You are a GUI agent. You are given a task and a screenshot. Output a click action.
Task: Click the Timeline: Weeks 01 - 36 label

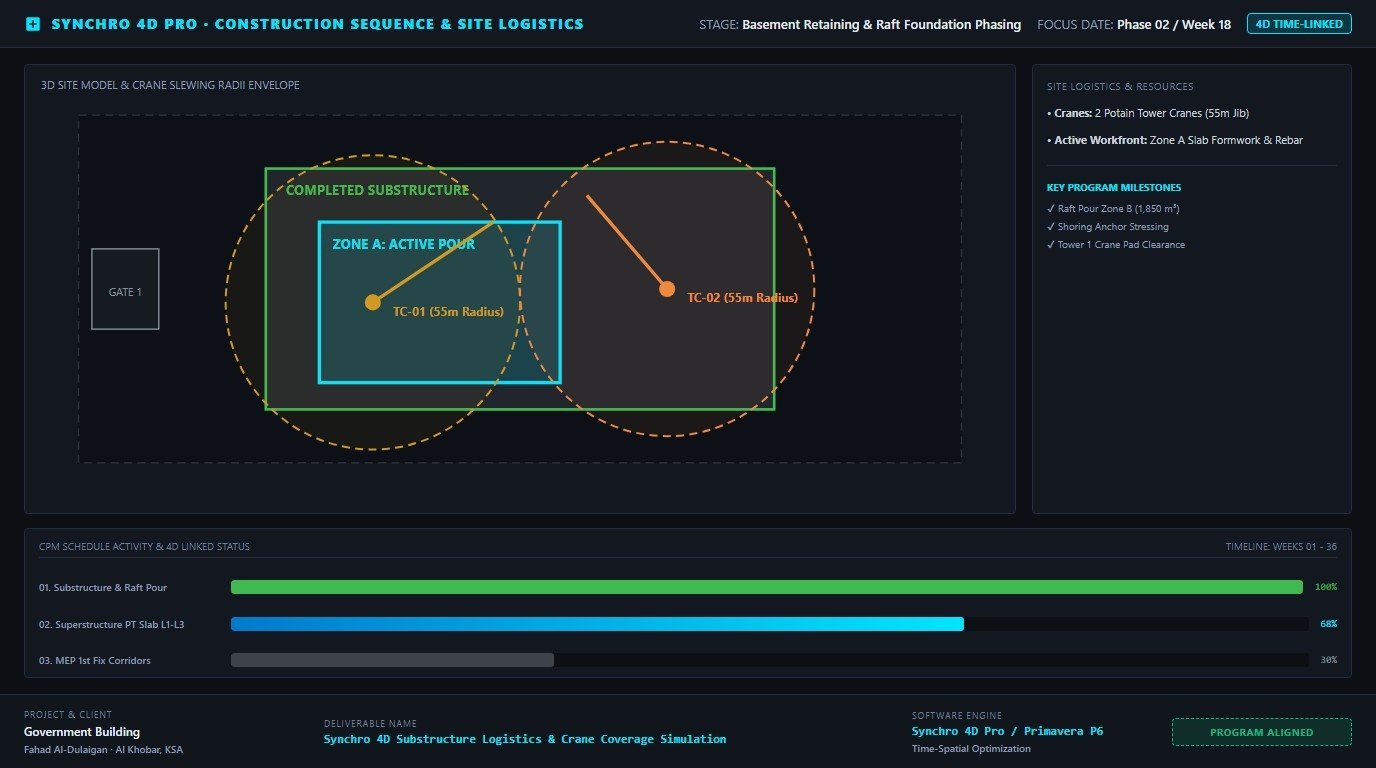click(x=1281, y=547)
